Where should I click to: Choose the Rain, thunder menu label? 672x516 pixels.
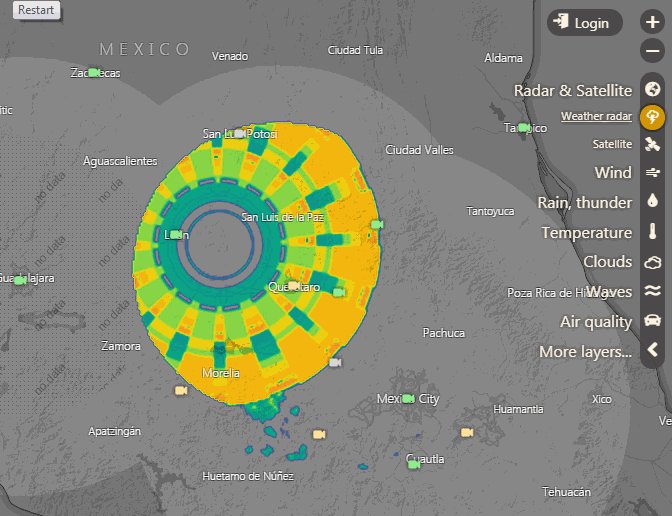[585, 202]
